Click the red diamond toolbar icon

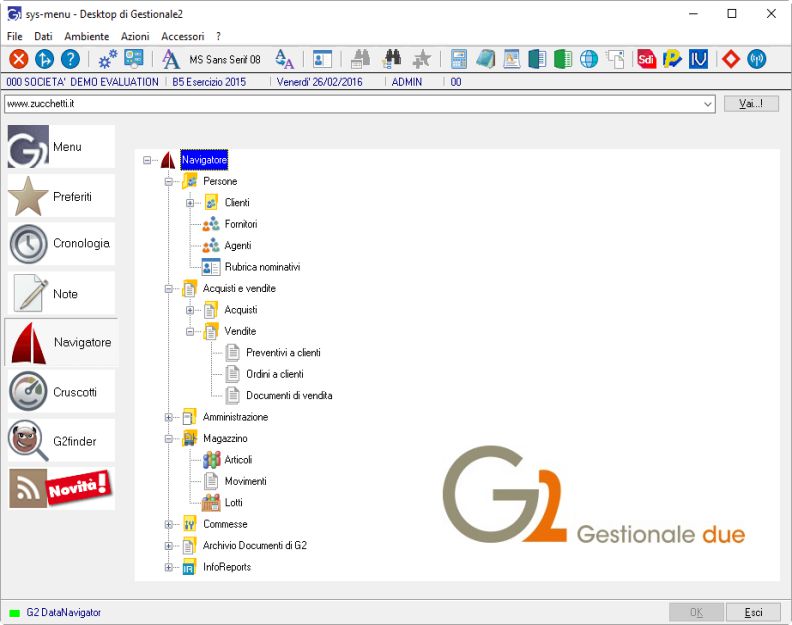730,60
